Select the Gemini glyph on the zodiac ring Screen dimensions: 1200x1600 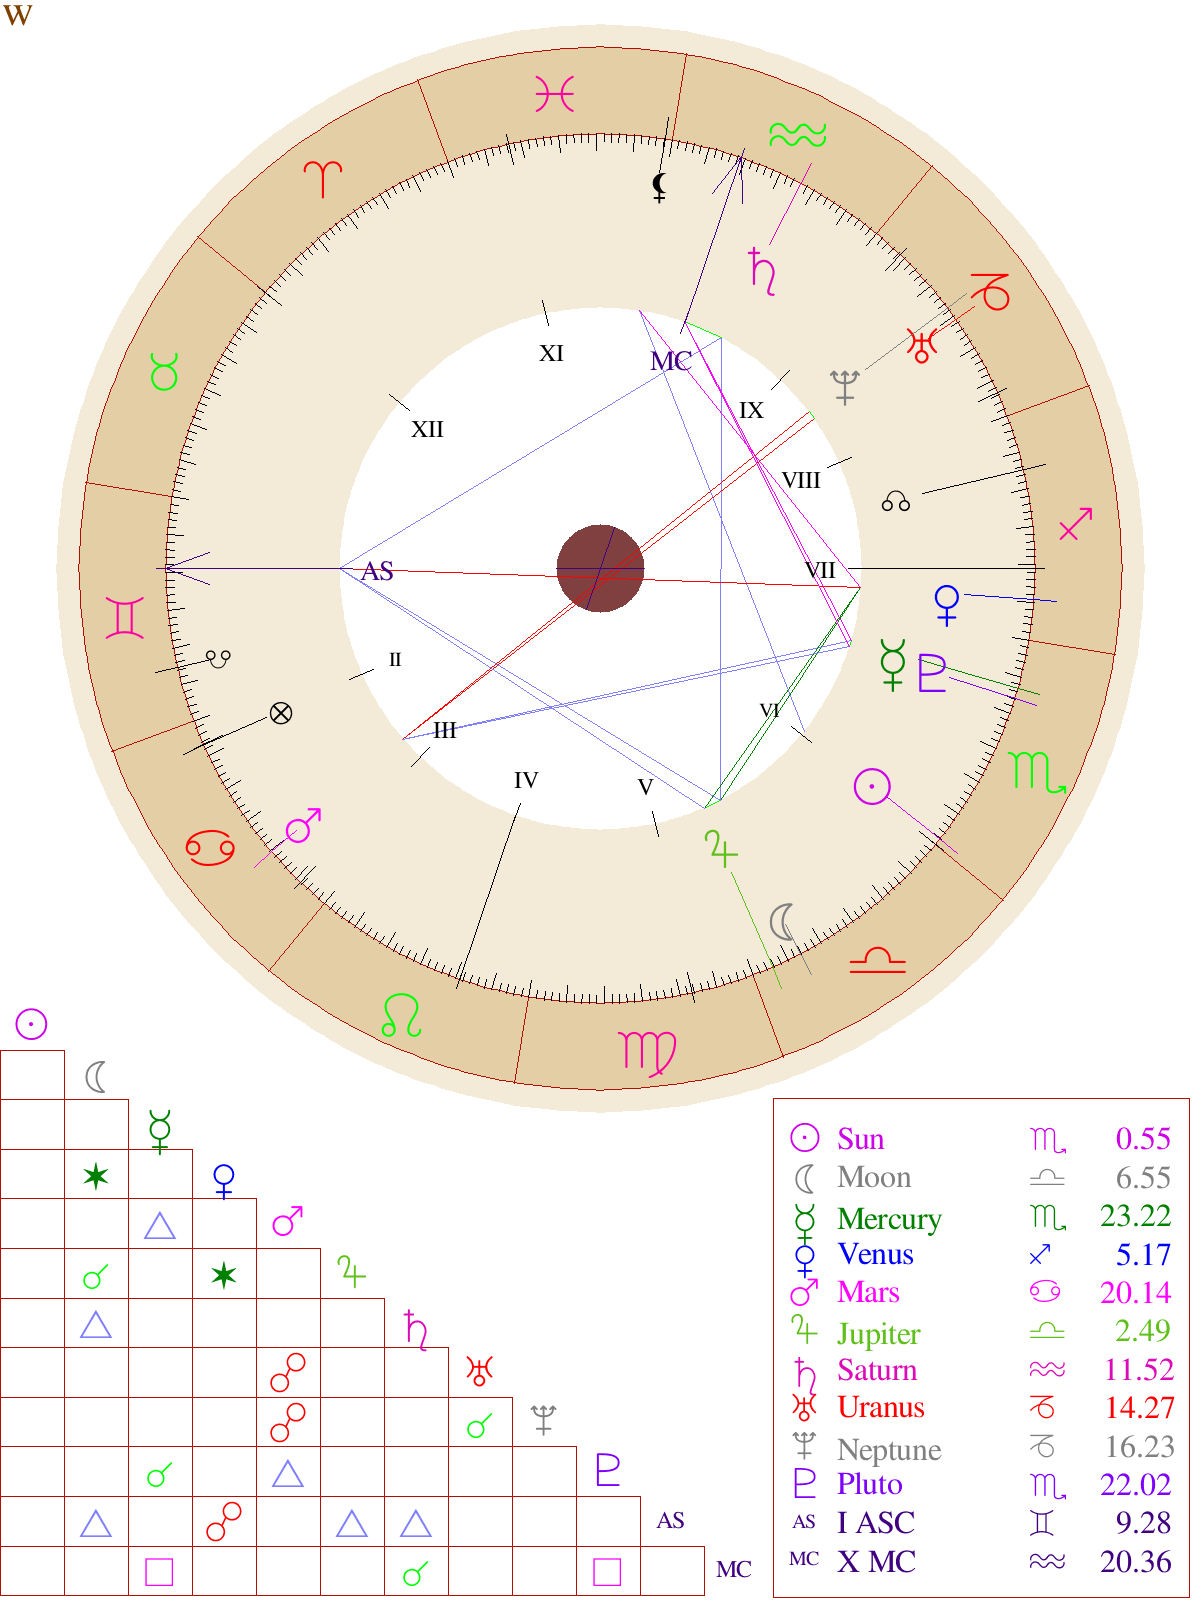click(125, 617)
